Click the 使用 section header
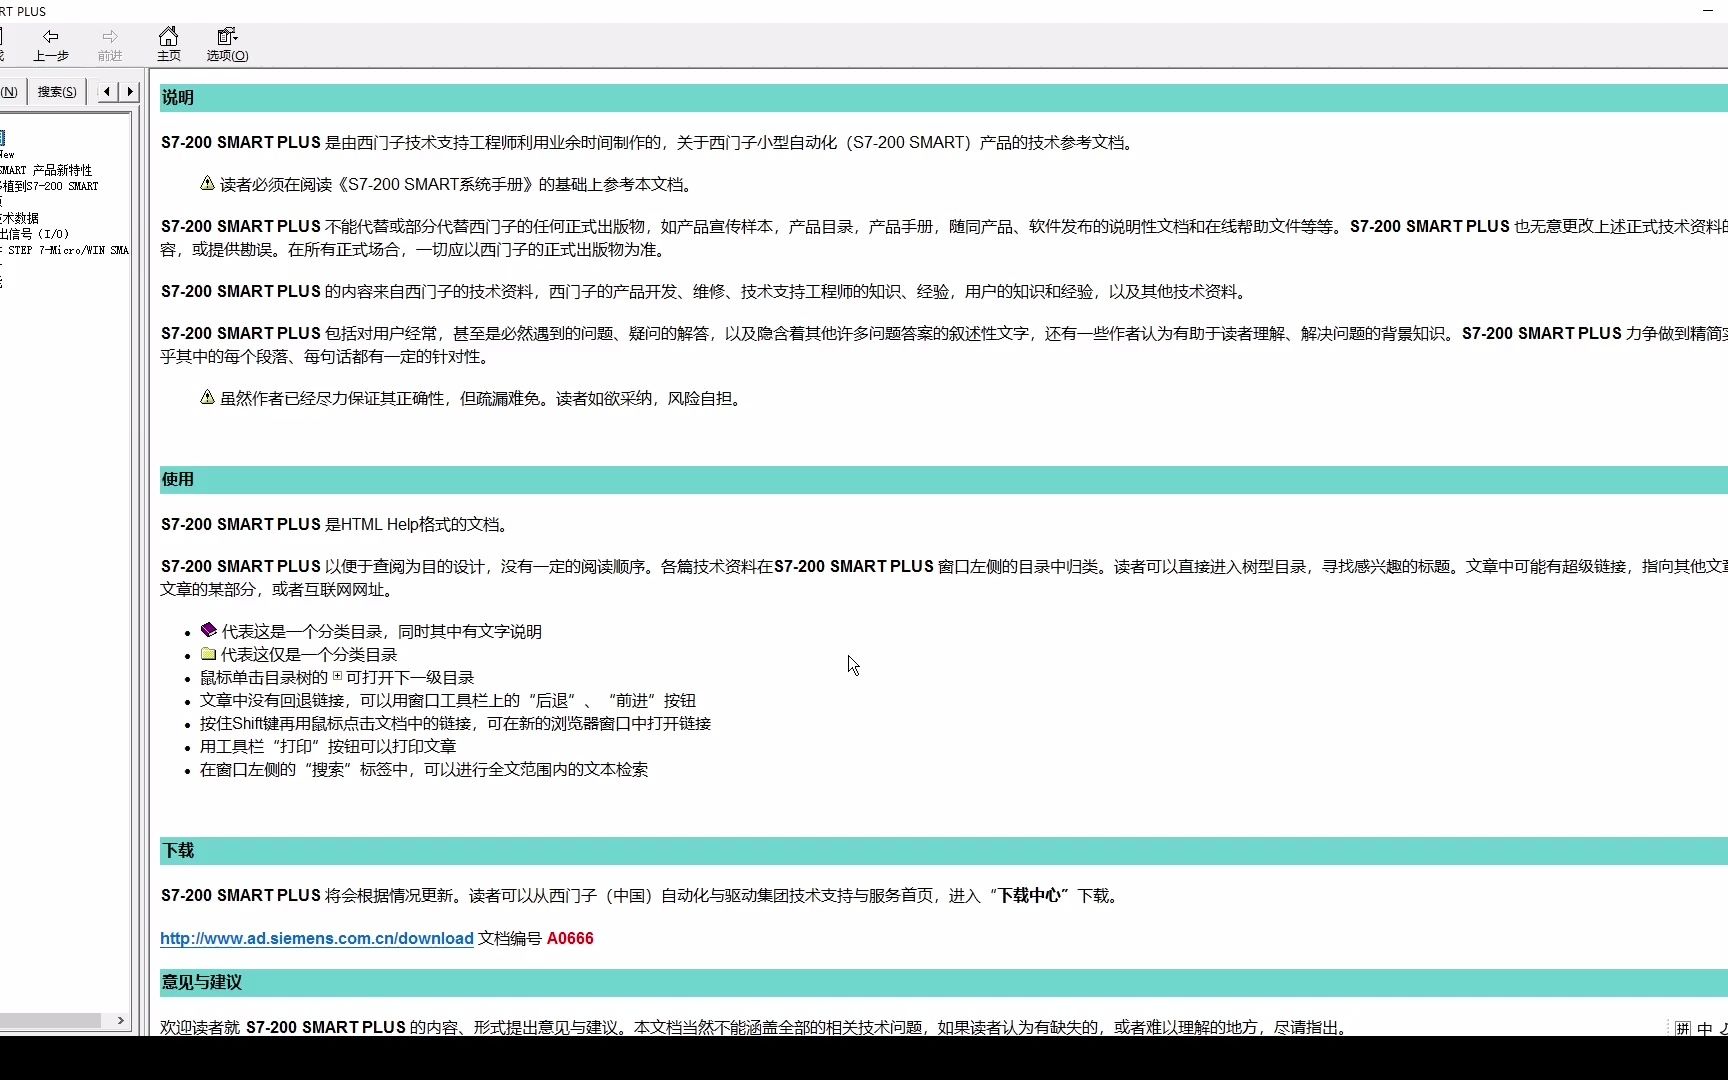The width and height of the screenshot is (1728, 1080). point(944,480)
